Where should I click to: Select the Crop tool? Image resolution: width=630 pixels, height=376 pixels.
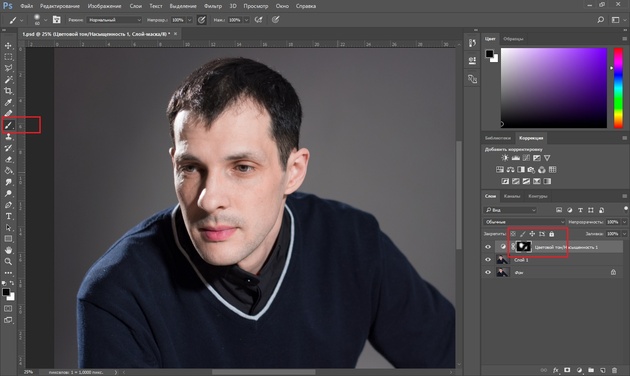[8, 91]
